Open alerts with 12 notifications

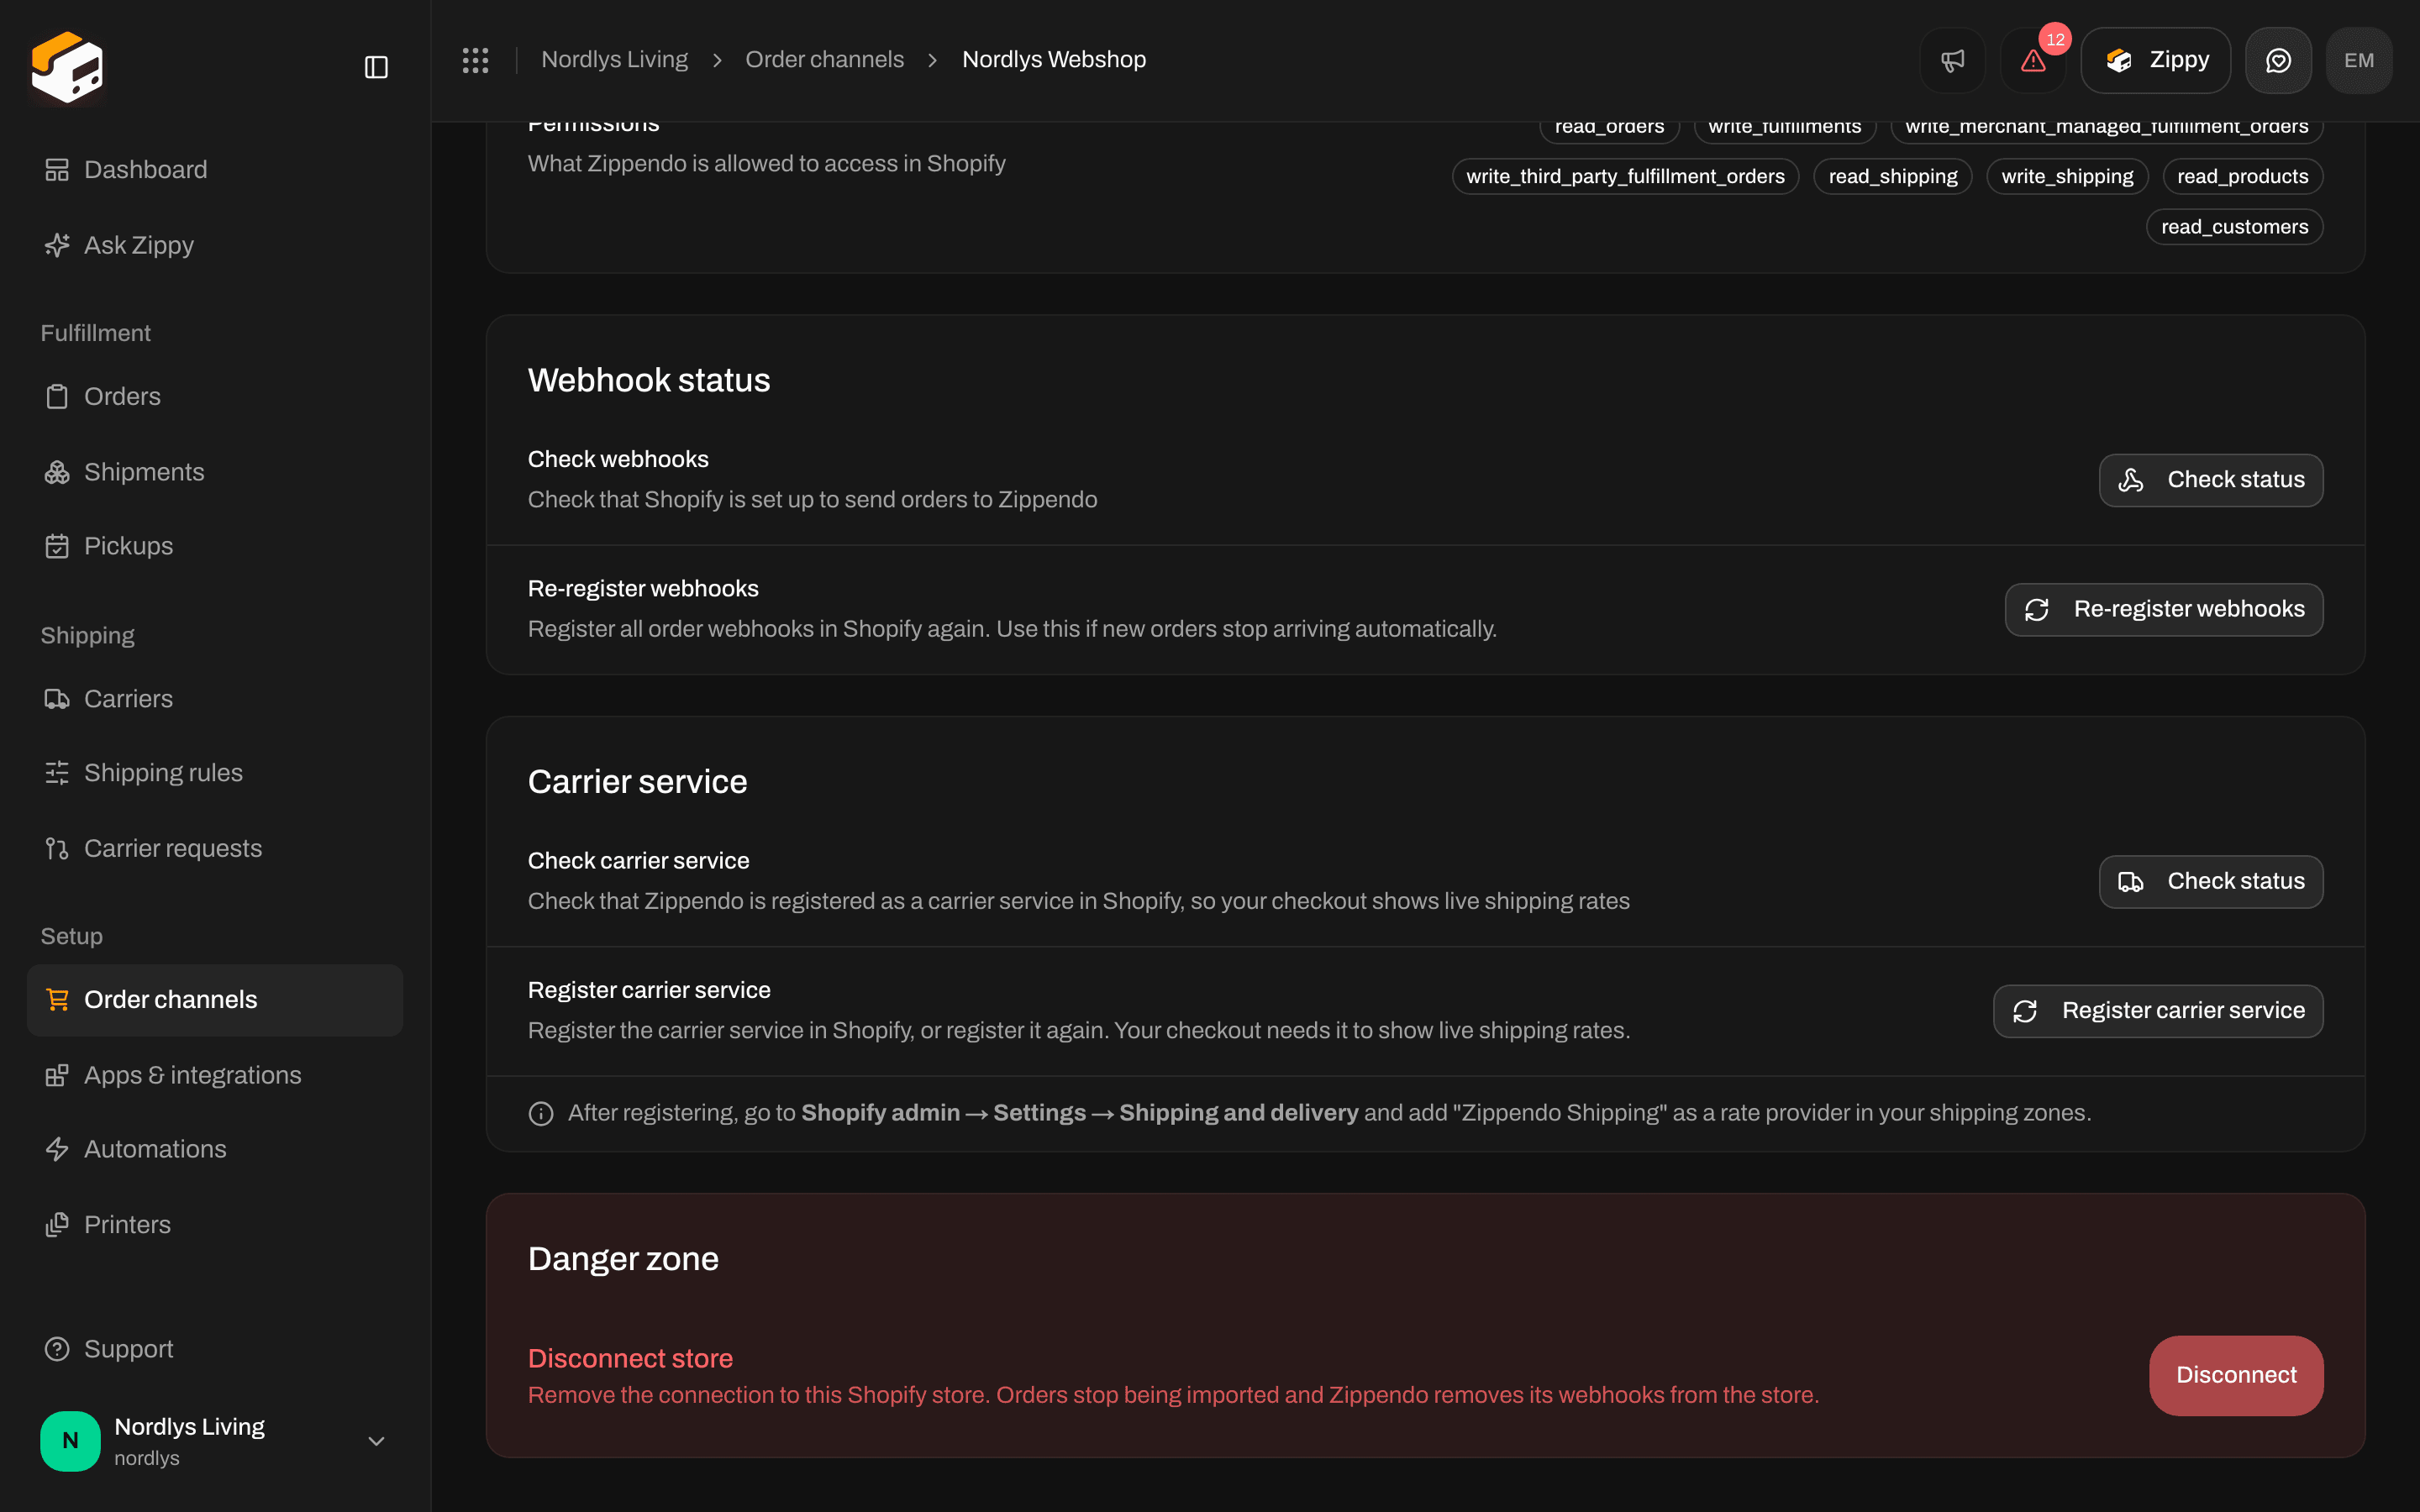point(2033,60)
